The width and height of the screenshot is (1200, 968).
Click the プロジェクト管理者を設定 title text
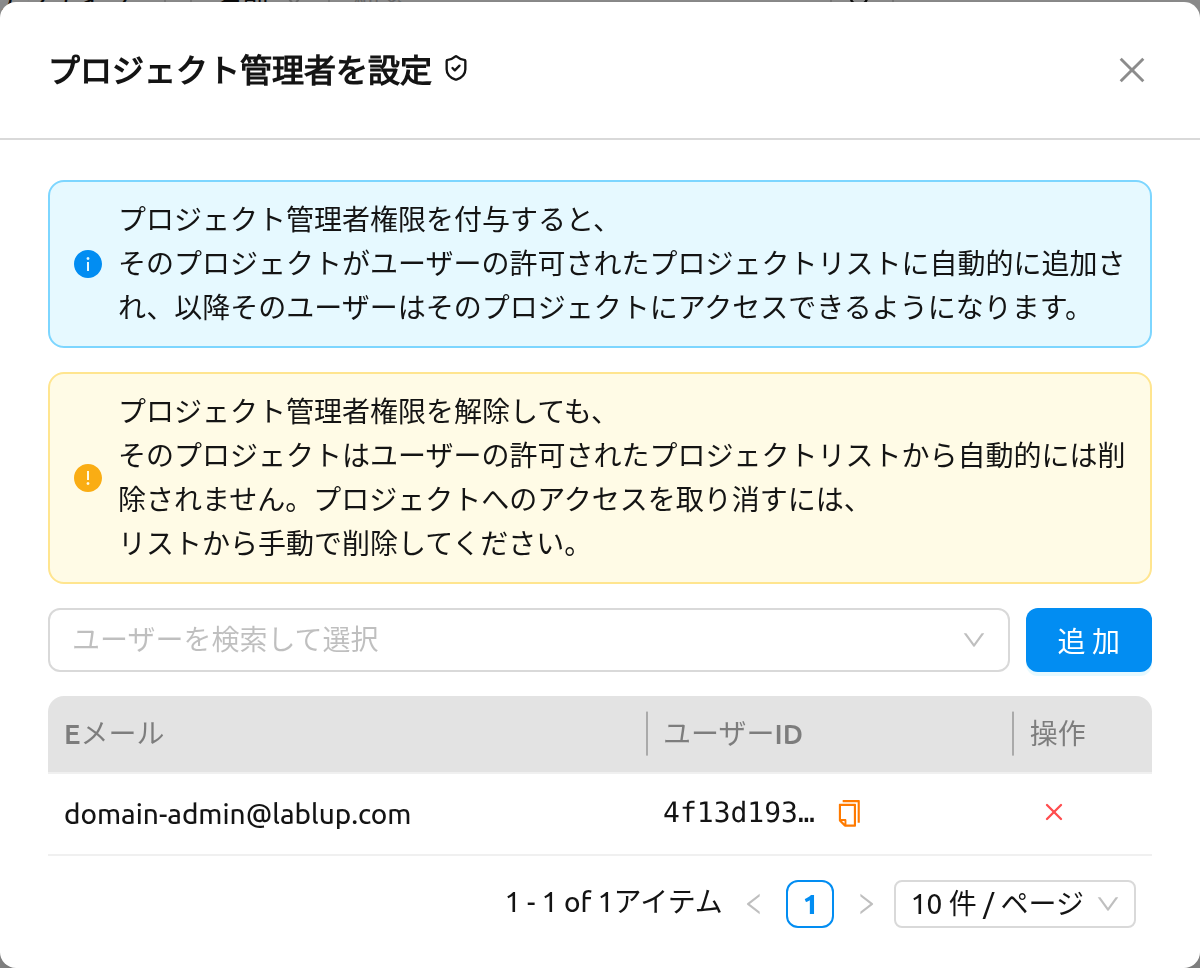point(241,71)
